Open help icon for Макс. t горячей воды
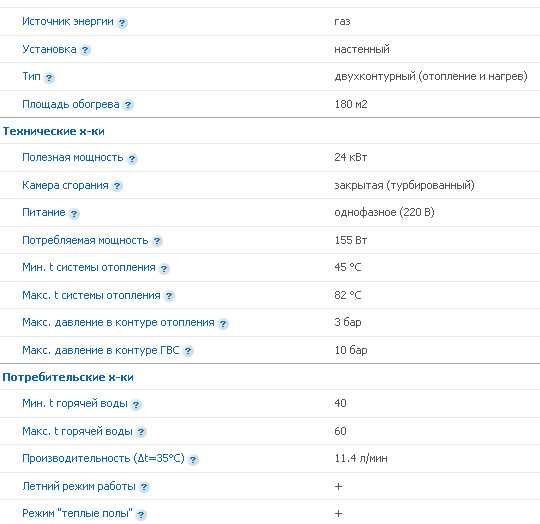This screenshot has height=524, width=540. [141, 432]
